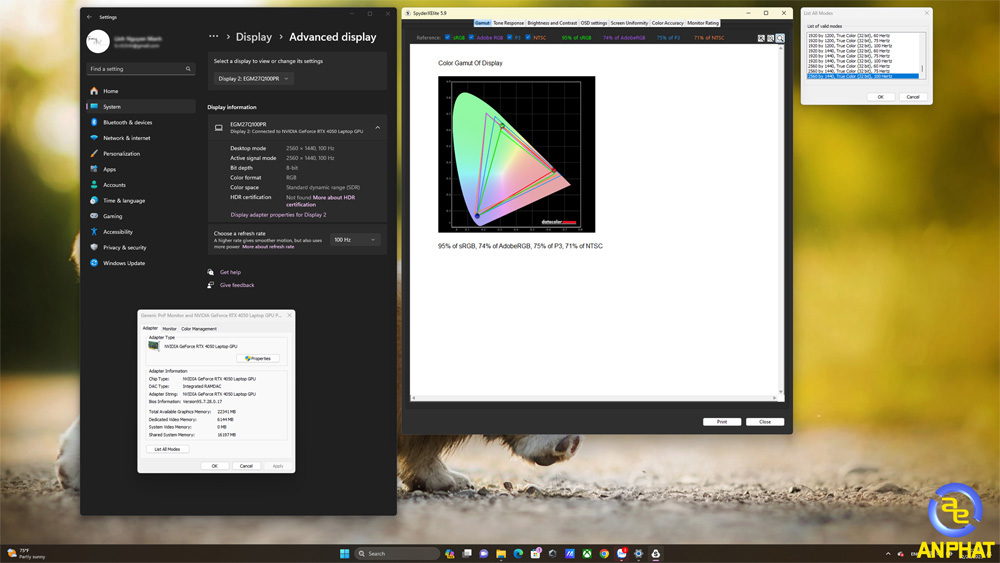1000x563 pixels.
Task: Click the back arrow in Settings window
Action: pos(89,17)
